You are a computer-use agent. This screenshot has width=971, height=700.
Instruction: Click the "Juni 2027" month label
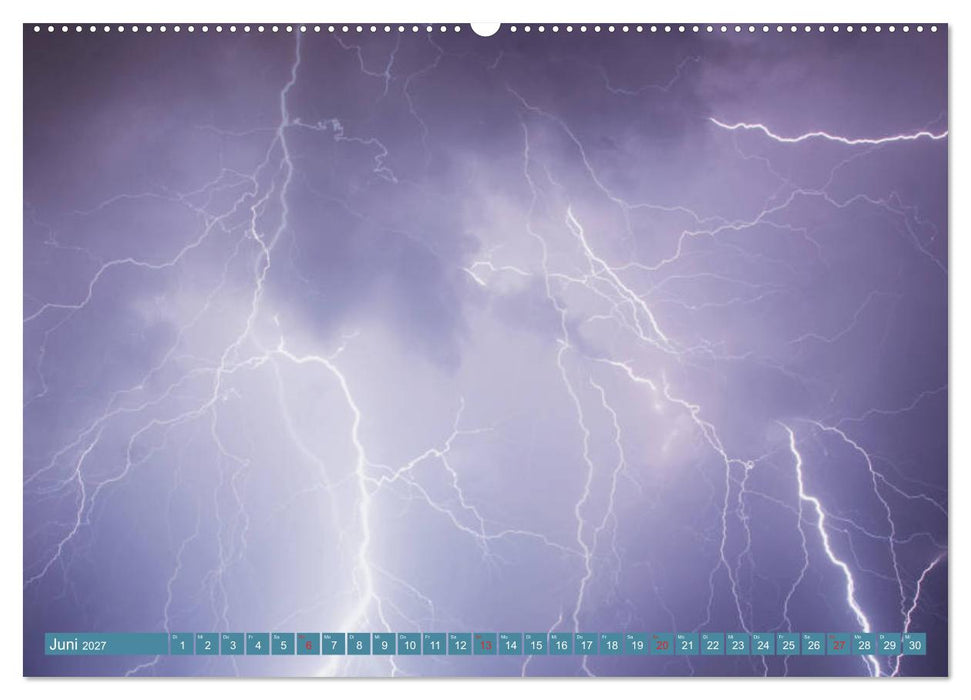pyautogui.click(x=77, y=644)
